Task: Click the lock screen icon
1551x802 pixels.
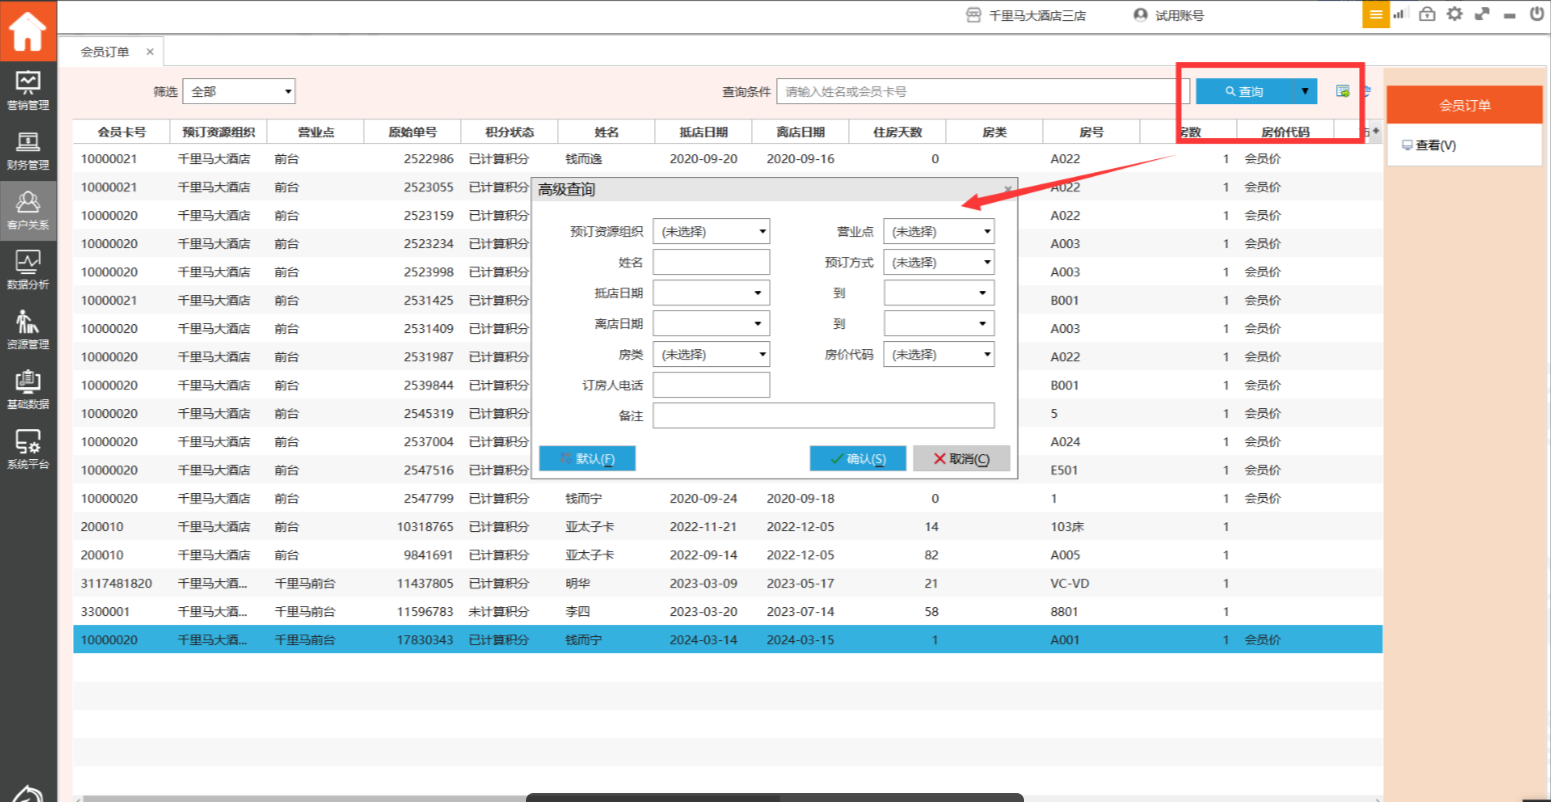Action: click(1427, 14)
